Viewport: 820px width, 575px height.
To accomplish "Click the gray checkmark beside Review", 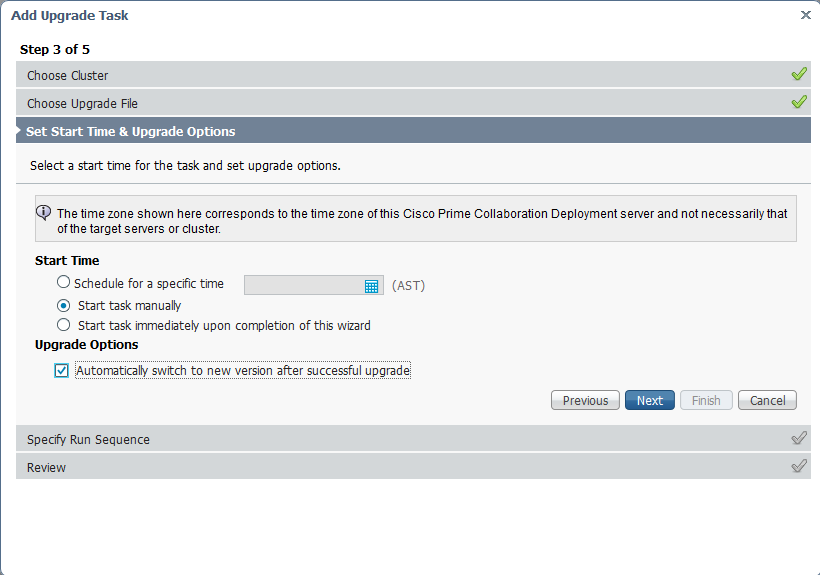I will click(798, 466).
